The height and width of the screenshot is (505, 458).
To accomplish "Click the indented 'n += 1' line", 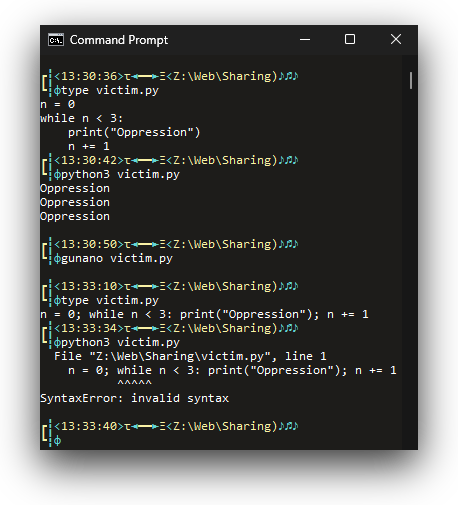I will [x=89, y=146].
